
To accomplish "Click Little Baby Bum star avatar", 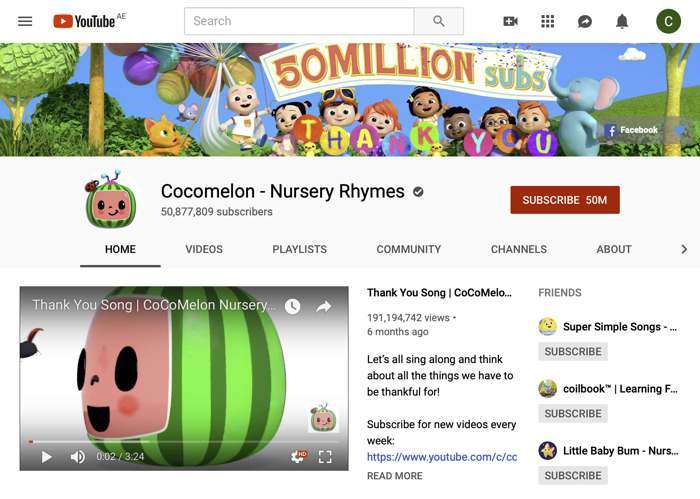I will [x=547, y=451].
